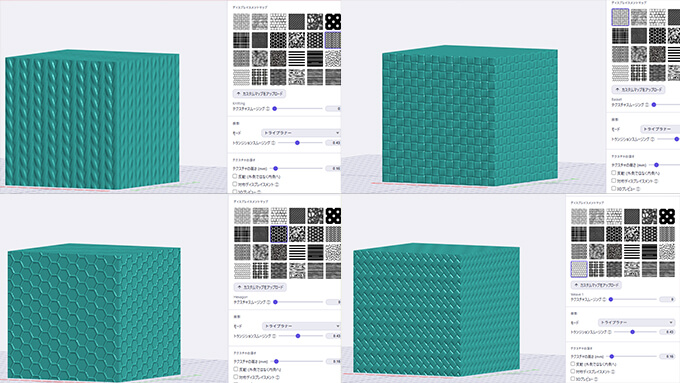The height and width of the screenshot is (383, 680).
Task: Tick the 反転 checkbox beside the knitted cube
Action: coord(235,177)
